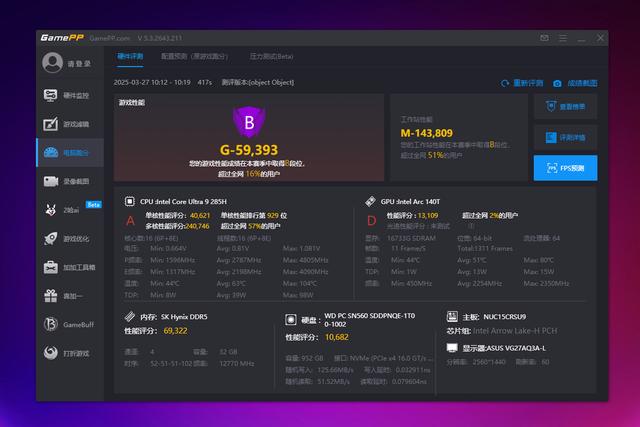Click the GPU Max: 2350MHz frequency value
This screenshot has width=640, height=427.
546,283
